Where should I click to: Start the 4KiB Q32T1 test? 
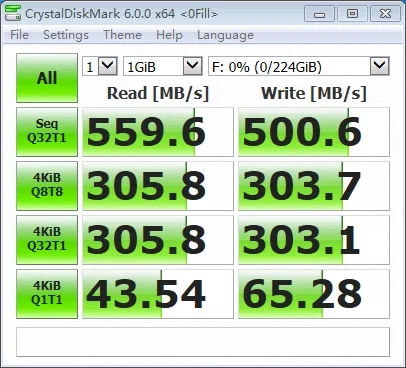tap(47, 240)
